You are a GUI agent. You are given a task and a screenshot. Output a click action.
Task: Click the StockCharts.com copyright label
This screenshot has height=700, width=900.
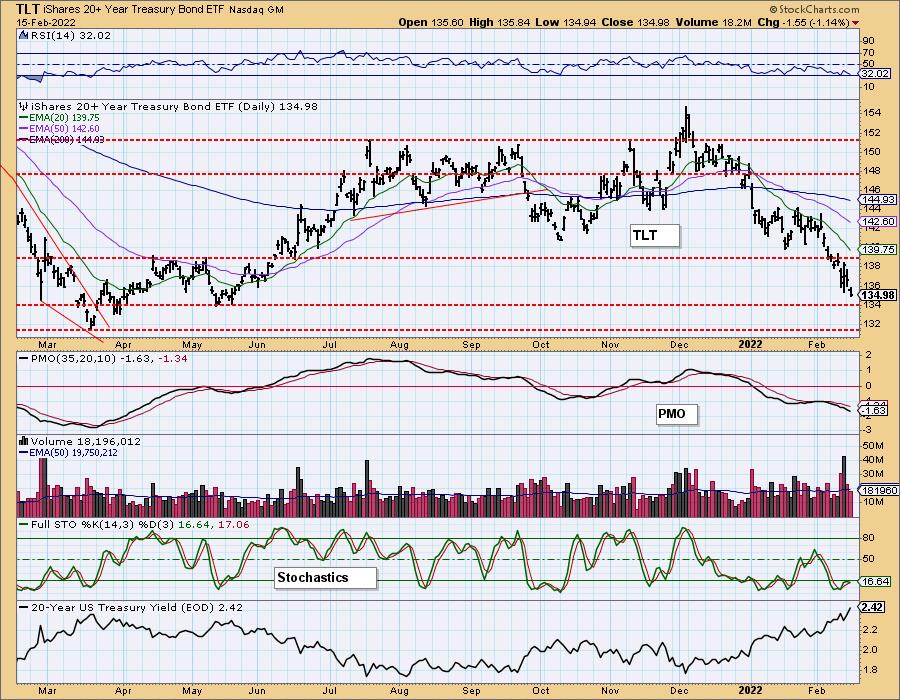pos(813,9)
